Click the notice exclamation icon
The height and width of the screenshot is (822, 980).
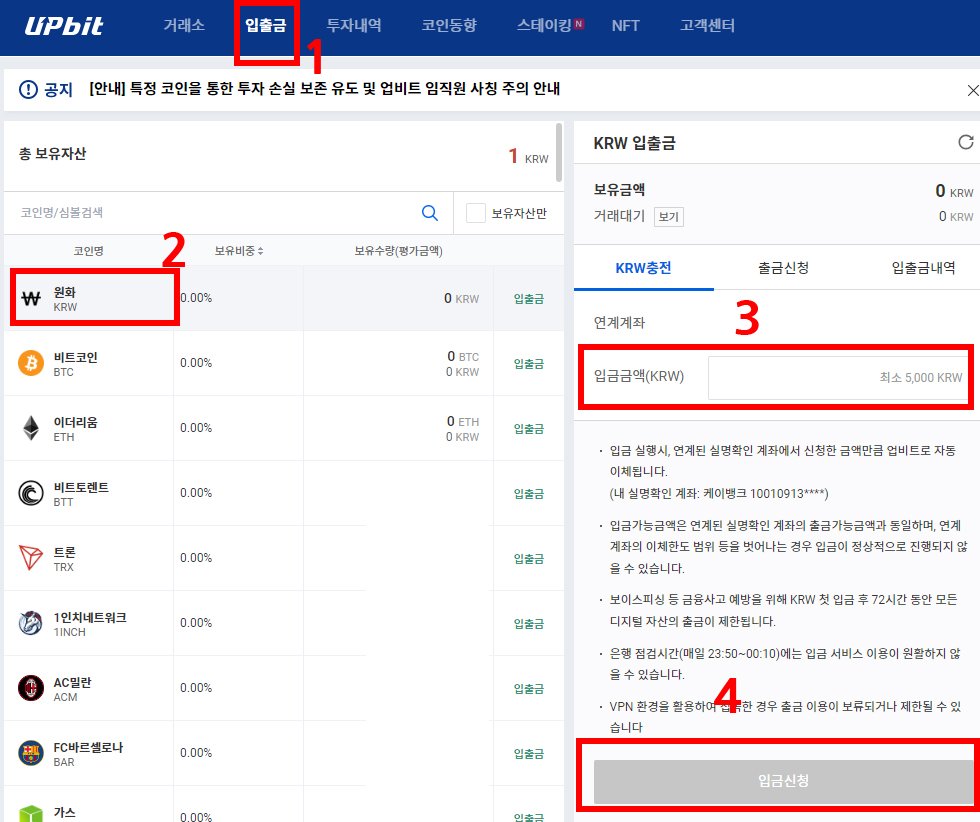click(28, 89)
